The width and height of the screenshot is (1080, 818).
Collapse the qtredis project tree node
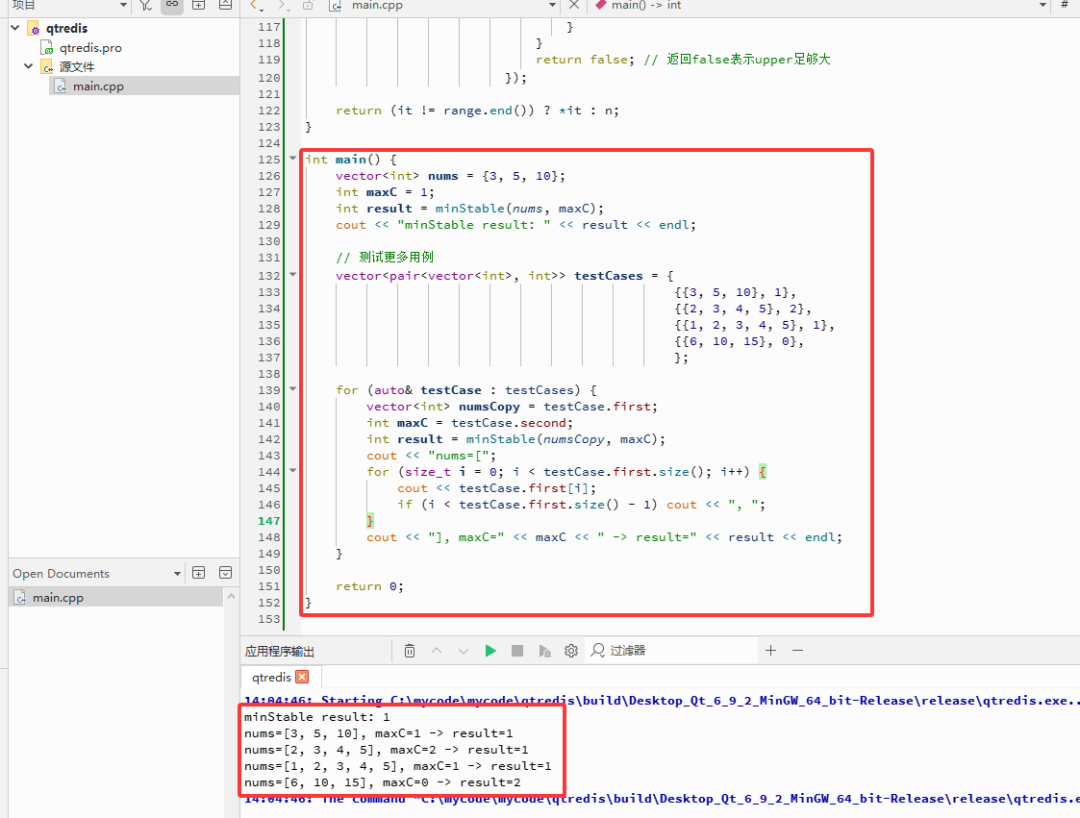click(15, 28)
